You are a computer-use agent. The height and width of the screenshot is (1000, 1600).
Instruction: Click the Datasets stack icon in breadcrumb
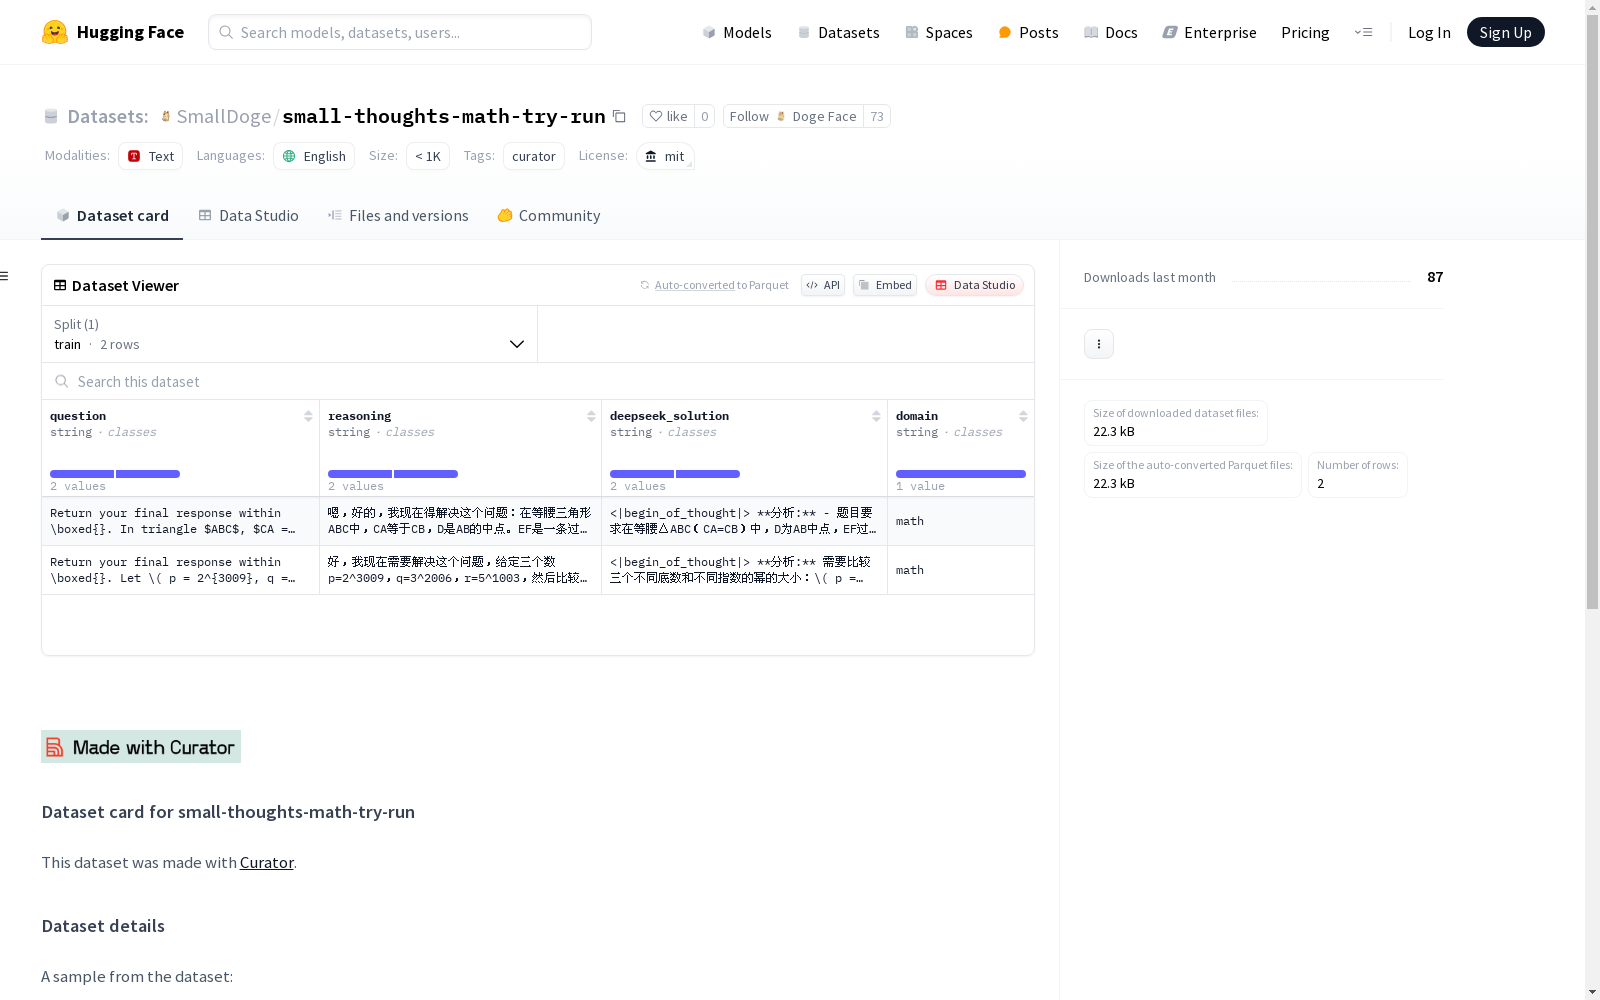(51, 117)
